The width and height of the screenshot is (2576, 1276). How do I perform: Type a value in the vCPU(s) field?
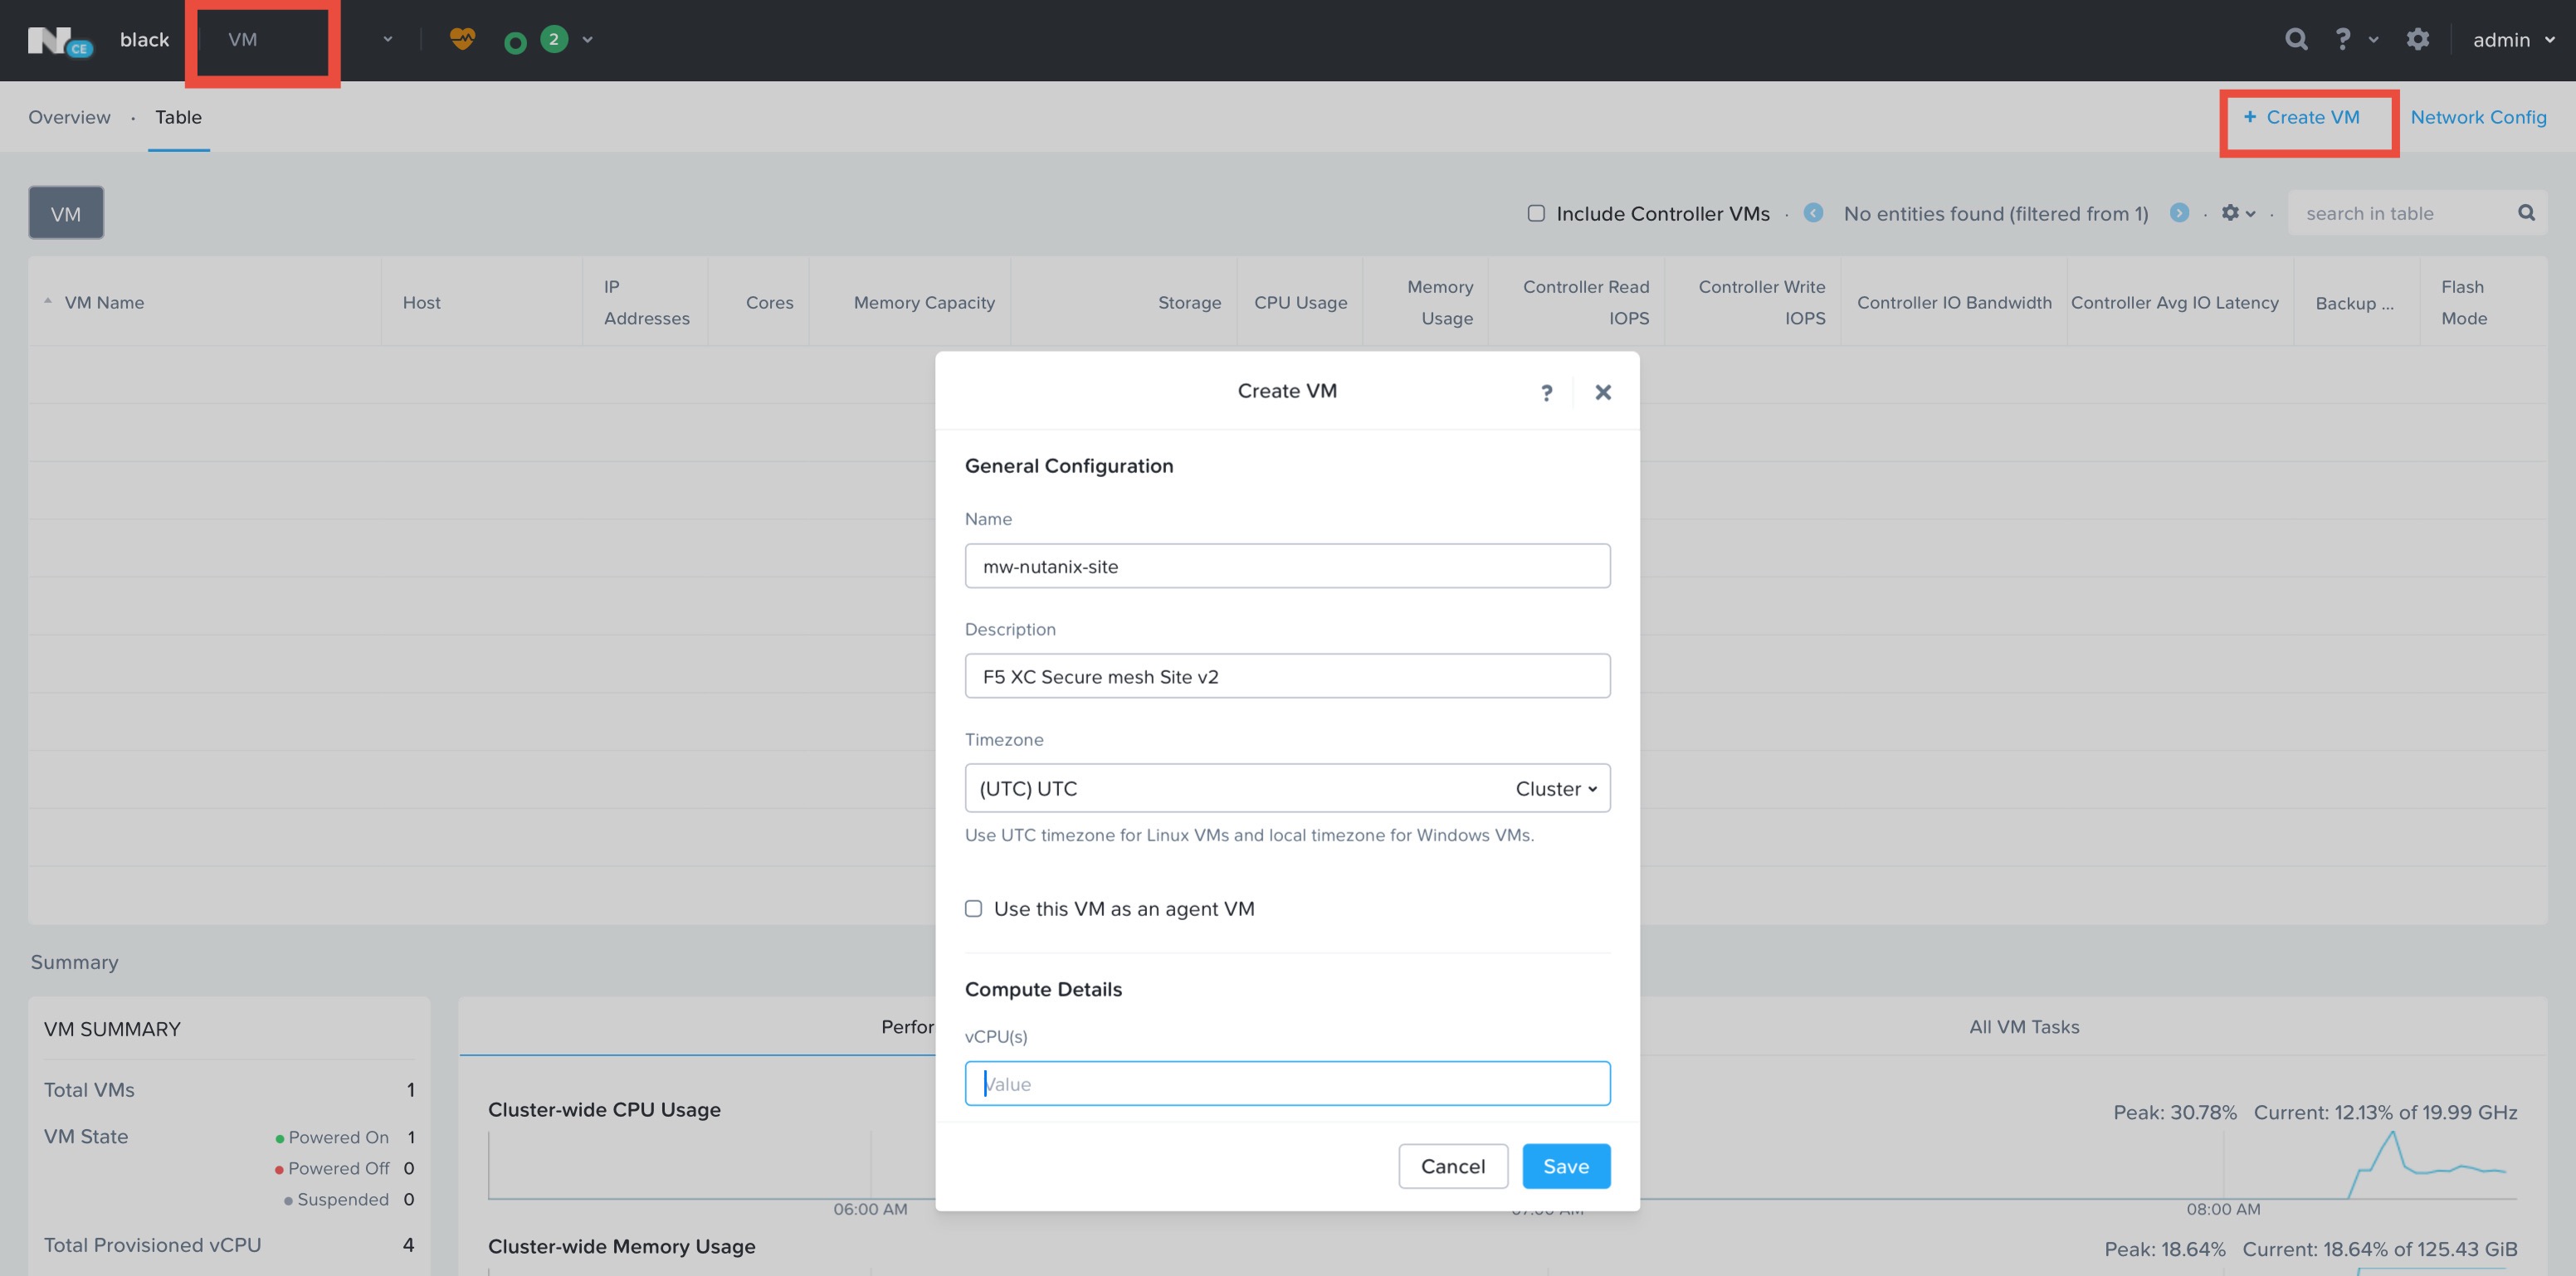tap(1287, 1083)
